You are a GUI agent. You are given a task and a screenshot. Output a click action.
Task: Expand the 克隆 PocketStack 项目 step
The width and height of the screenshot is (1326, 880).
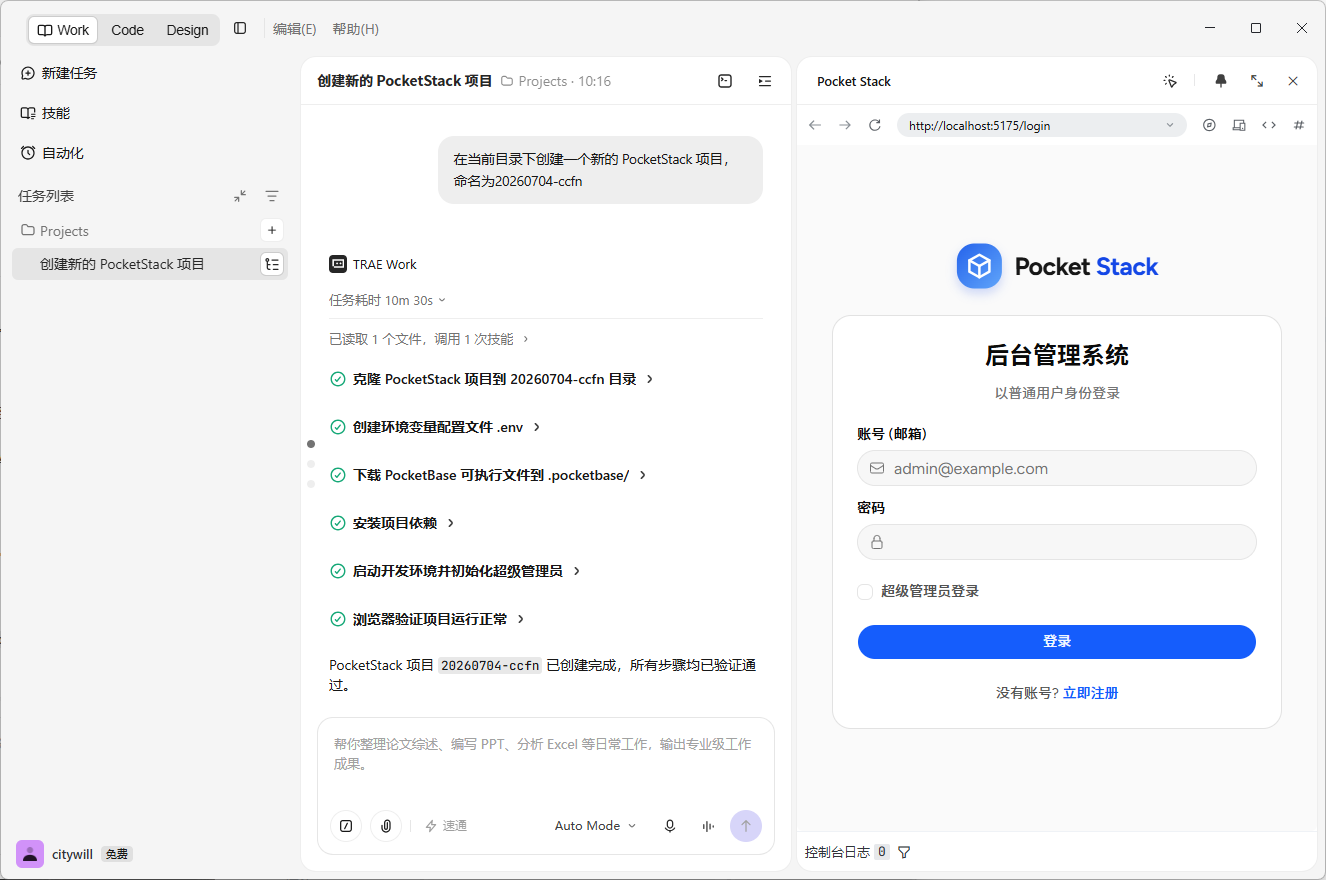pyautogui.click(x=492, y=379)
